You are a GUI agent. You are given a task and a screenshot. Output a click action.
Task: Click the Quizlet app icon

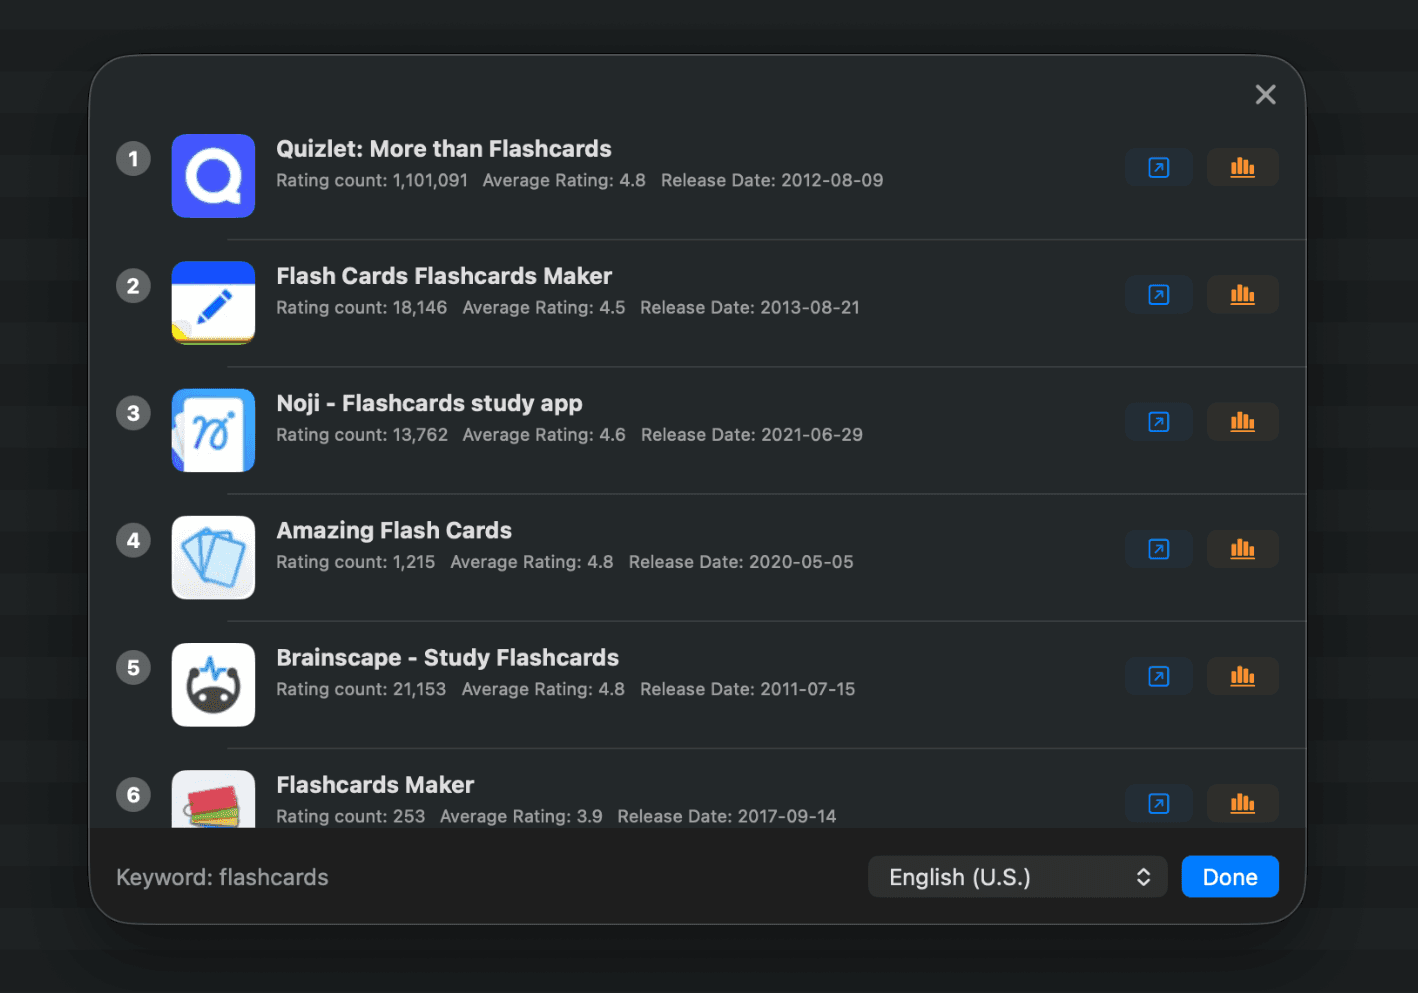pos(213,176)
